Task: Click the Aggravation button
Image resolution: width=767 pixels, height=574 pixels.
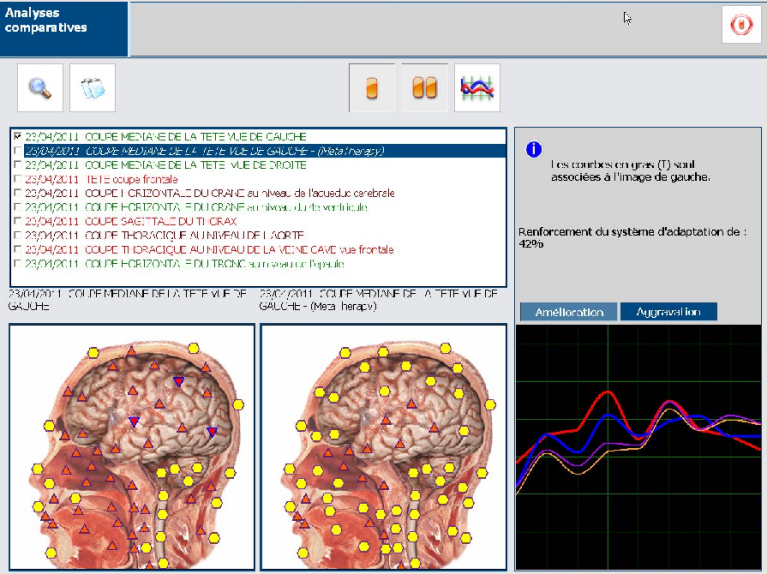Action: pyautogui.click(x=668, y=312)
